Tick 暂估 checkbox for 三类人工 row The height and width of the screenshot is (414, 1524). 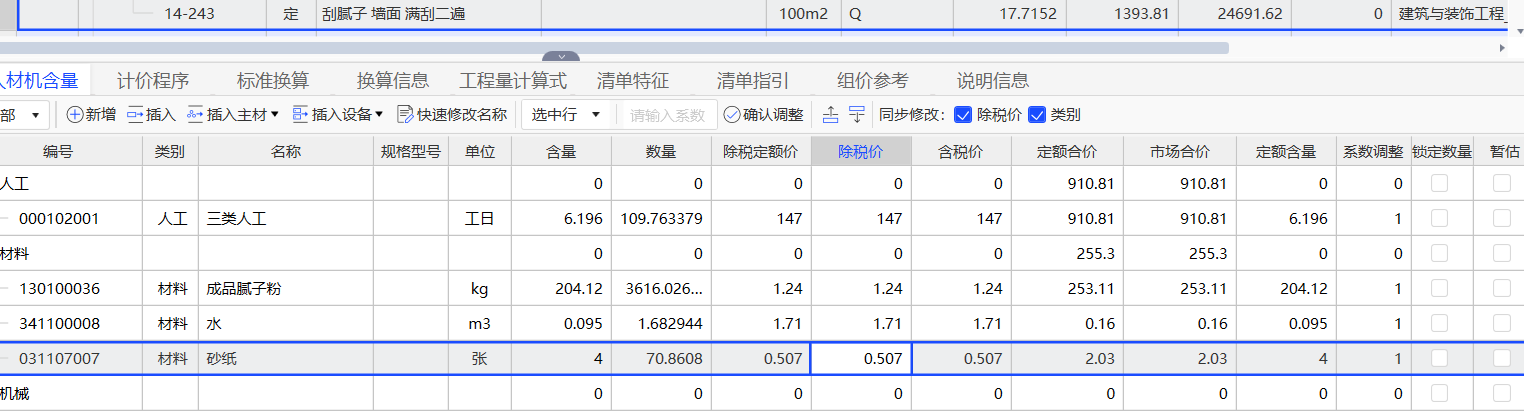pyautogui.click(x=1502, y=218)
